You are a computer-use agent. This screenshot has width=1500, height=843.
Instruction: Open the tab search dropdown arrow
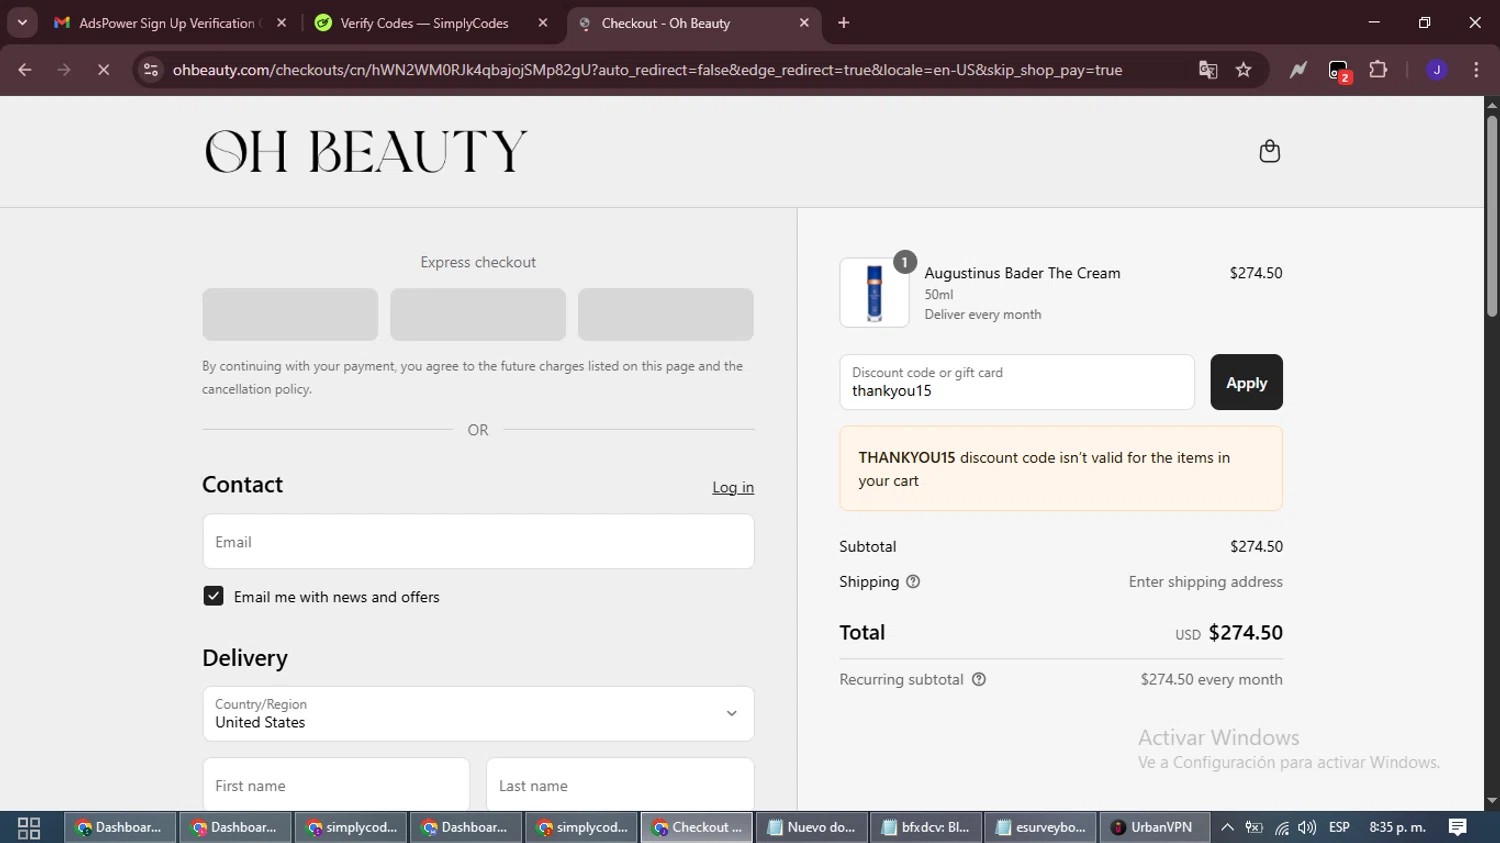click(22, 22)
